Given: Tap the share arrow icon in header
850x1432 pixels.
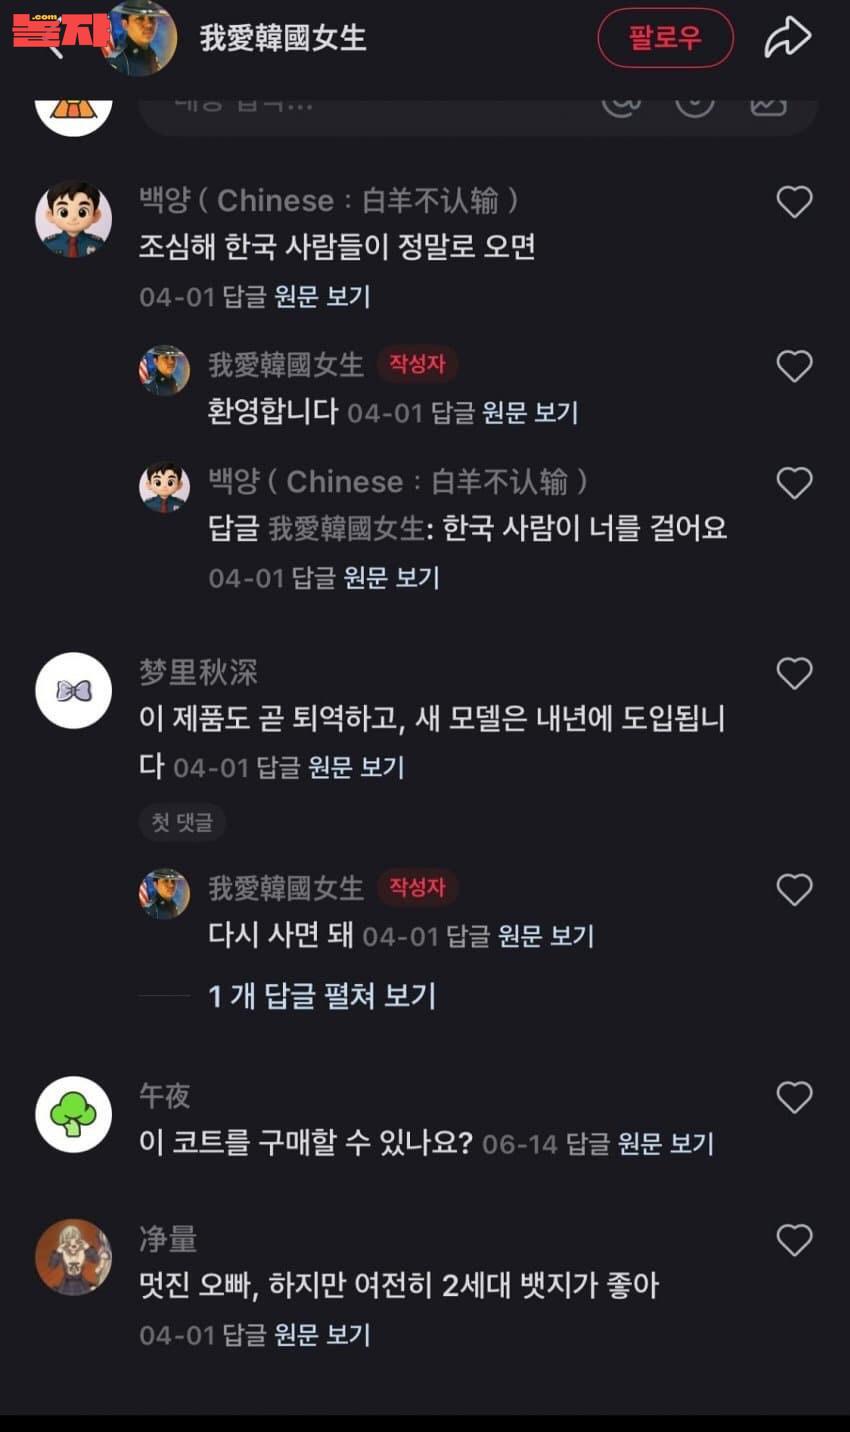Looking at the screenshot, I should 787,38.
